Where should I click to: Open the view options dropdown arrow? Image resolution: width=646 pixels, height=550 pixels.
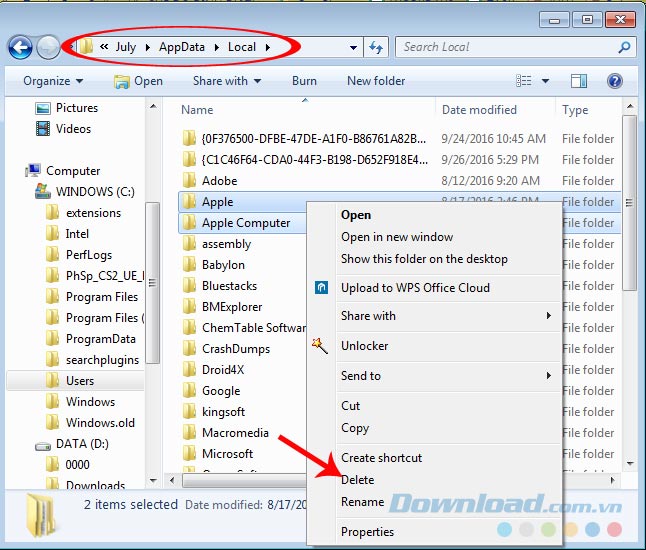545,81
